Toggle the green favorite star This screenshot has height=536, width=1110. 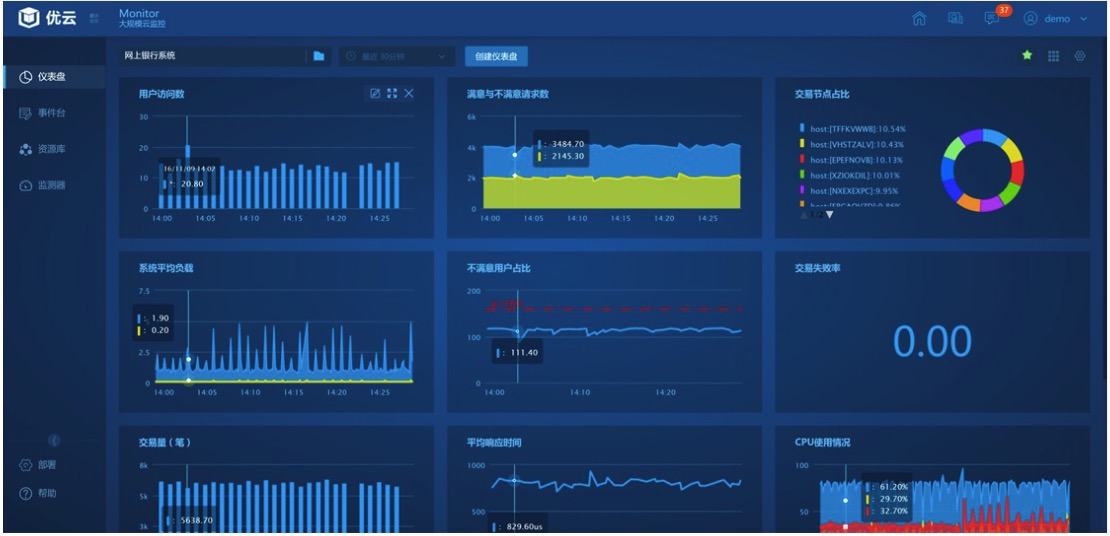point(1027,56)
